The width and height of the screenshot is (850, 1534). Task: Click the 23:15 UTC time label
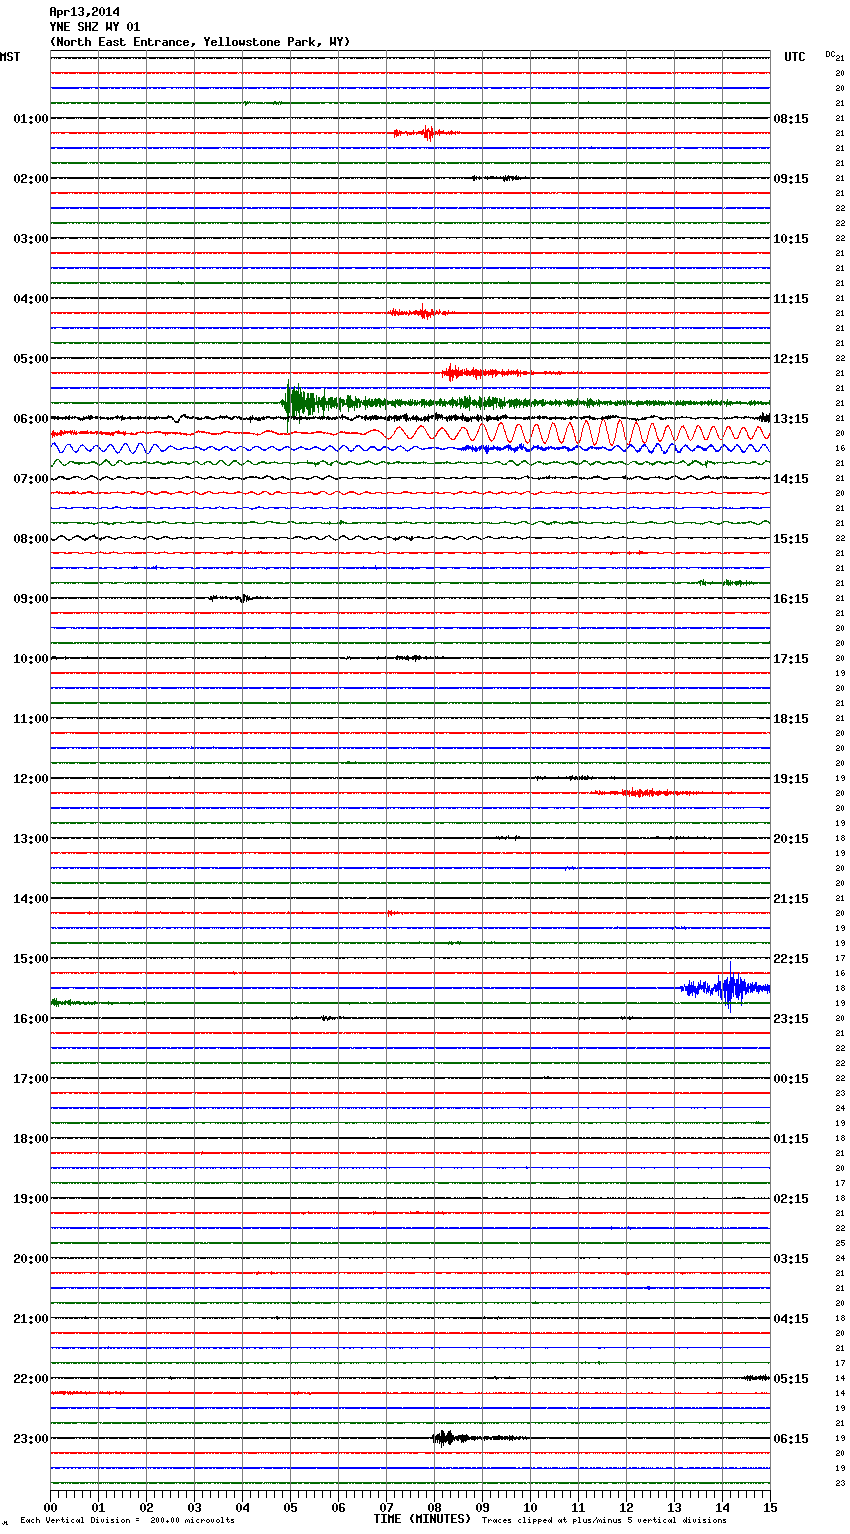(x=791, y=1019)
